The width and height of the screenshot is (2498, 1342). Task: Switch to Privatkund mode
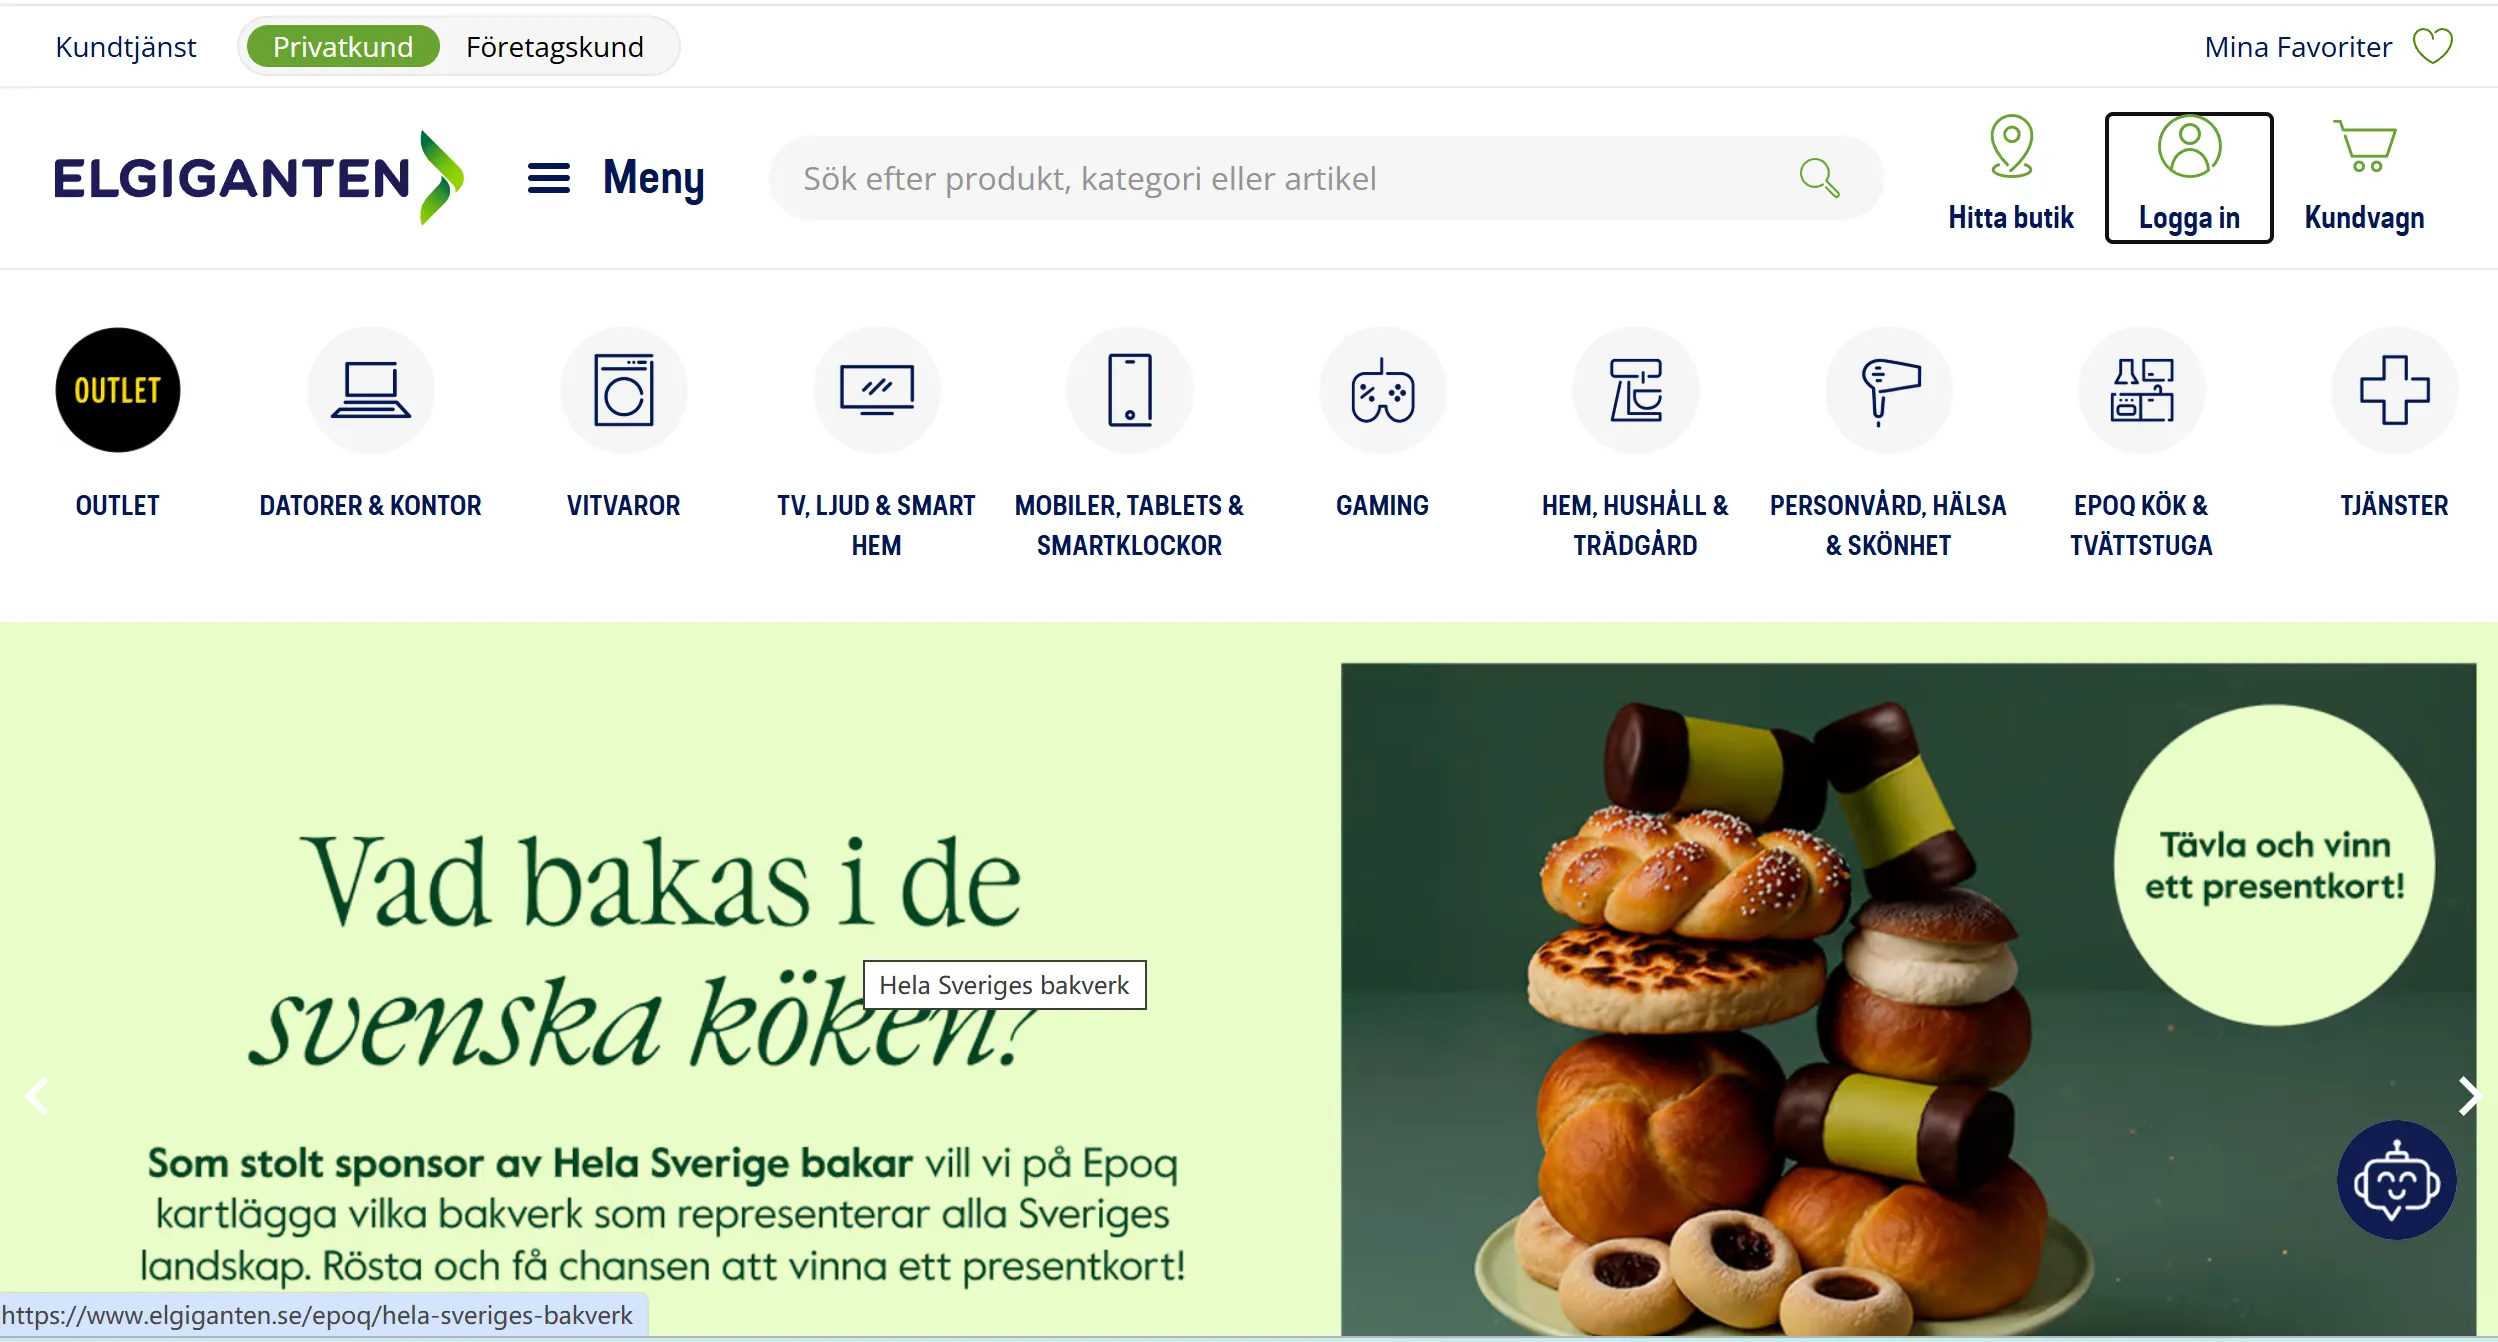tap(343, 47)
